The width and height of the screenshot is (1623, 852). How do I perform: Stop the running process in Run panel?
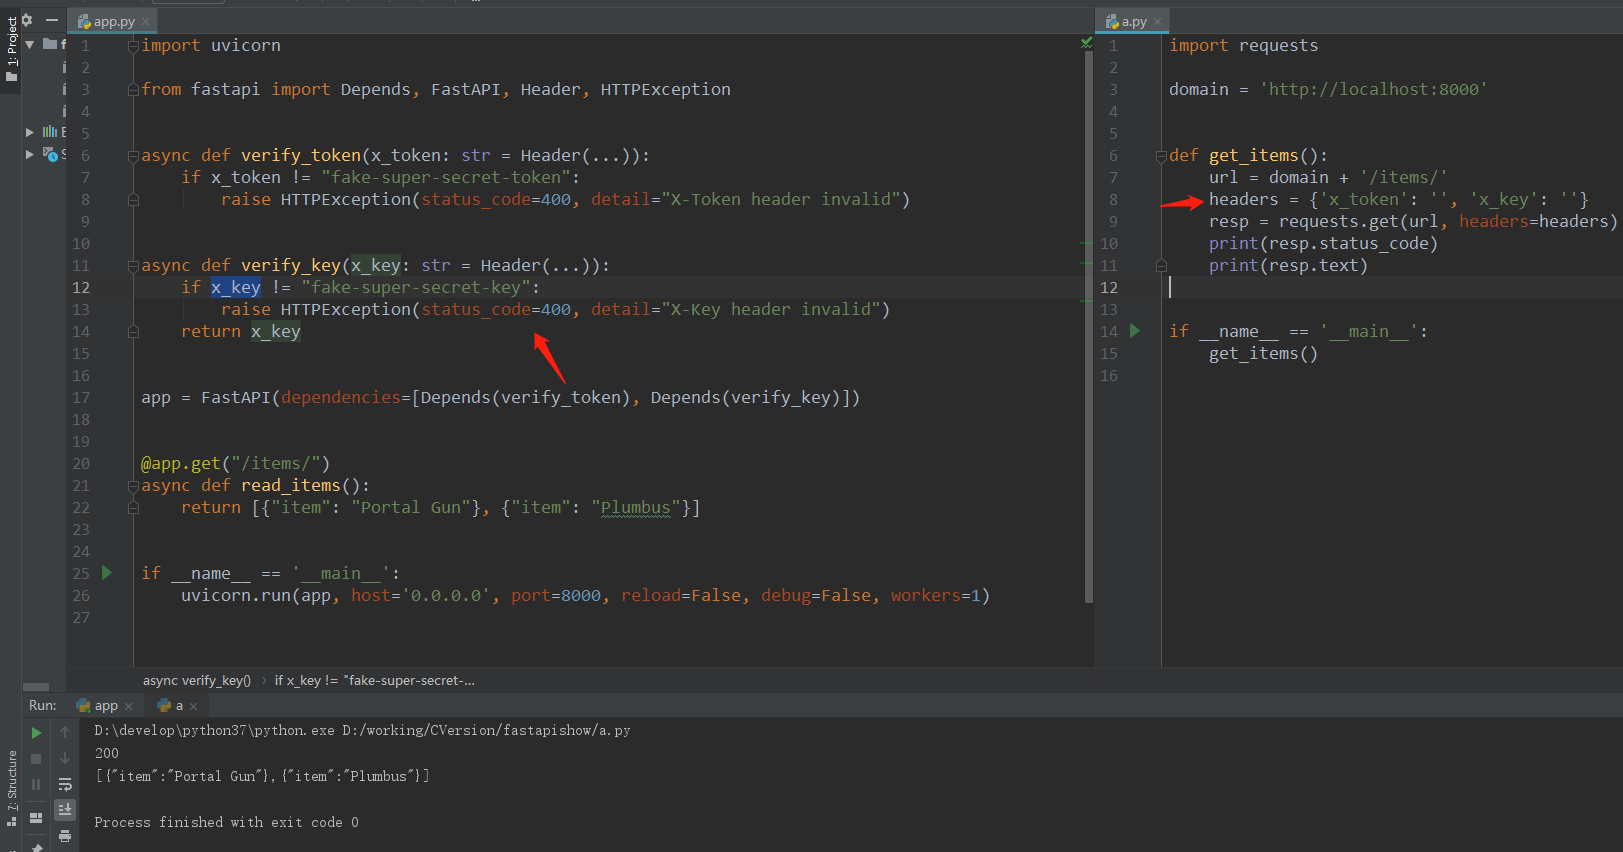pyautogui.click(x=37, y=759)
